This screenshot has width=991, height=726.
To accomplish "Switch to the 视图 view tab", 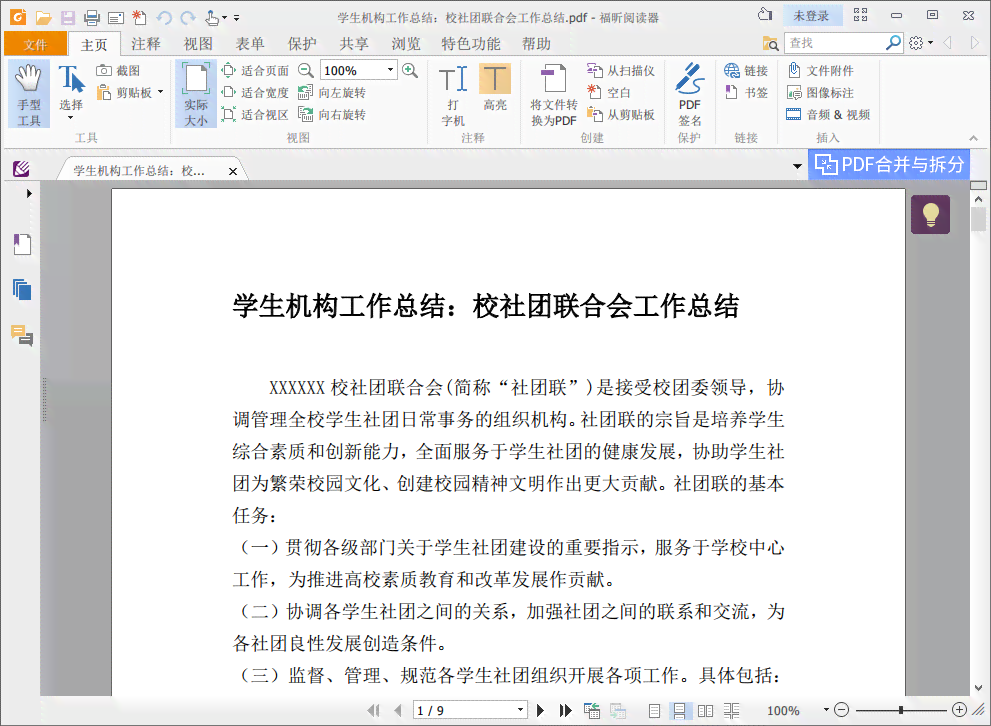I will (x=198, y=44).
